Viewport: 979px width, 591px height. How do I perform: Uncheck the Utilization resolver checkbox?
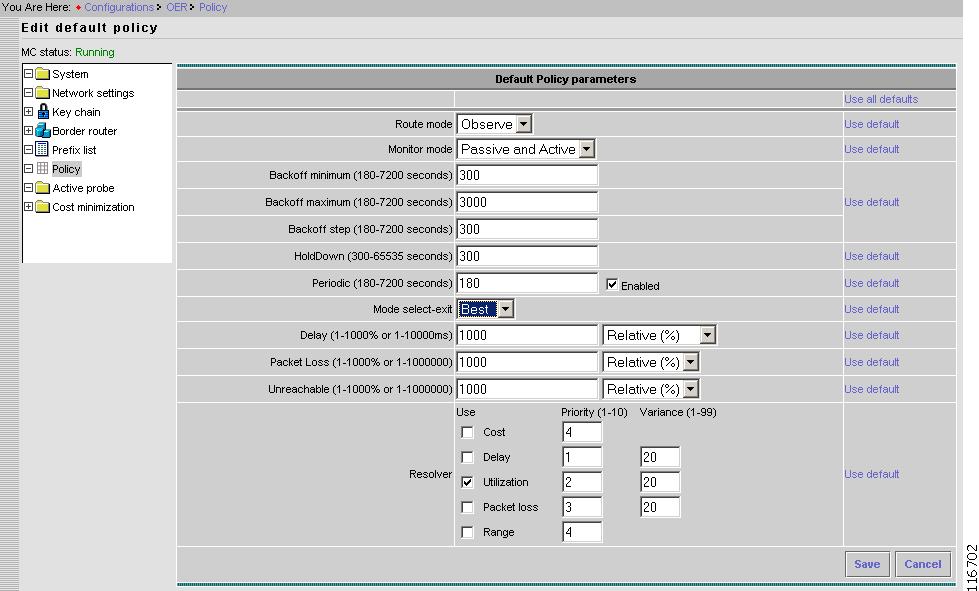[467, 482]
